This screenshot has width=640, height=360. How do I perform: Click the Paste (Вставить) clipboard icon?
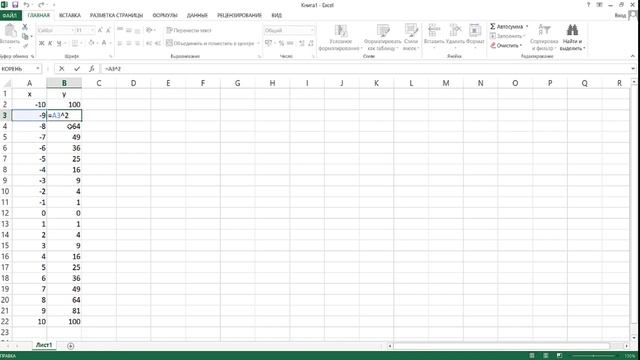(10, 31)
